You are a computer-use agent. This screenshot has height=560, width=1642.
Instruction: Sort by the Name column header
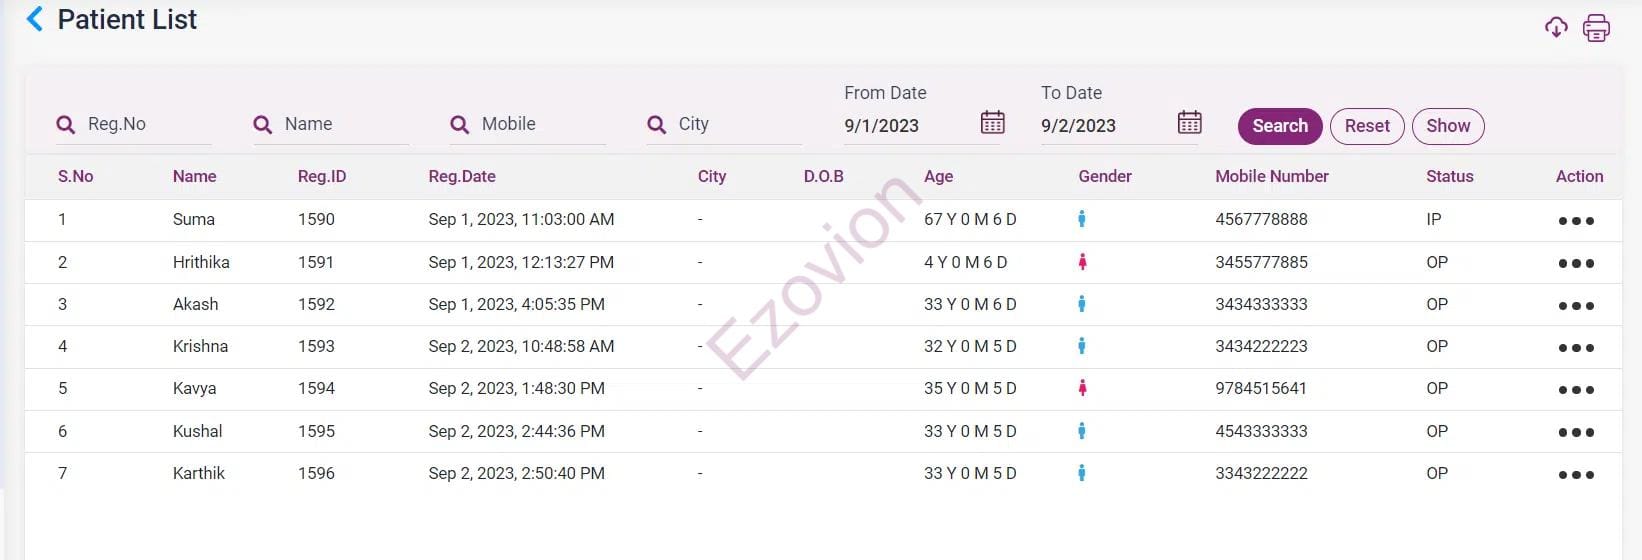point(194,176)
